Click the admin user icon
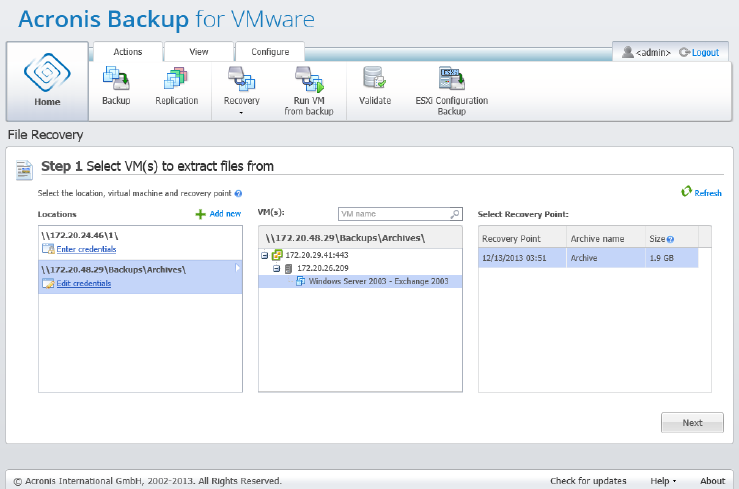This screenshot has height=489, width=739. click(627, 52)
